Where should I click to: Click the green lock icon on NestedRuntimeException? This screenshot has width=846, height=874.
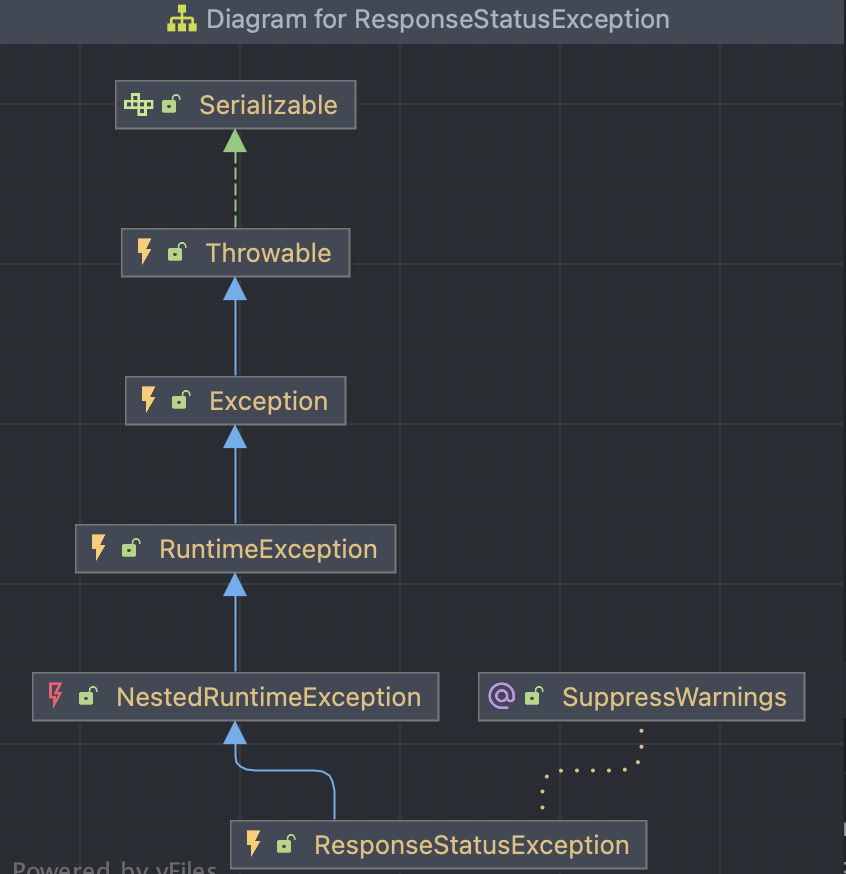(88, 697)
